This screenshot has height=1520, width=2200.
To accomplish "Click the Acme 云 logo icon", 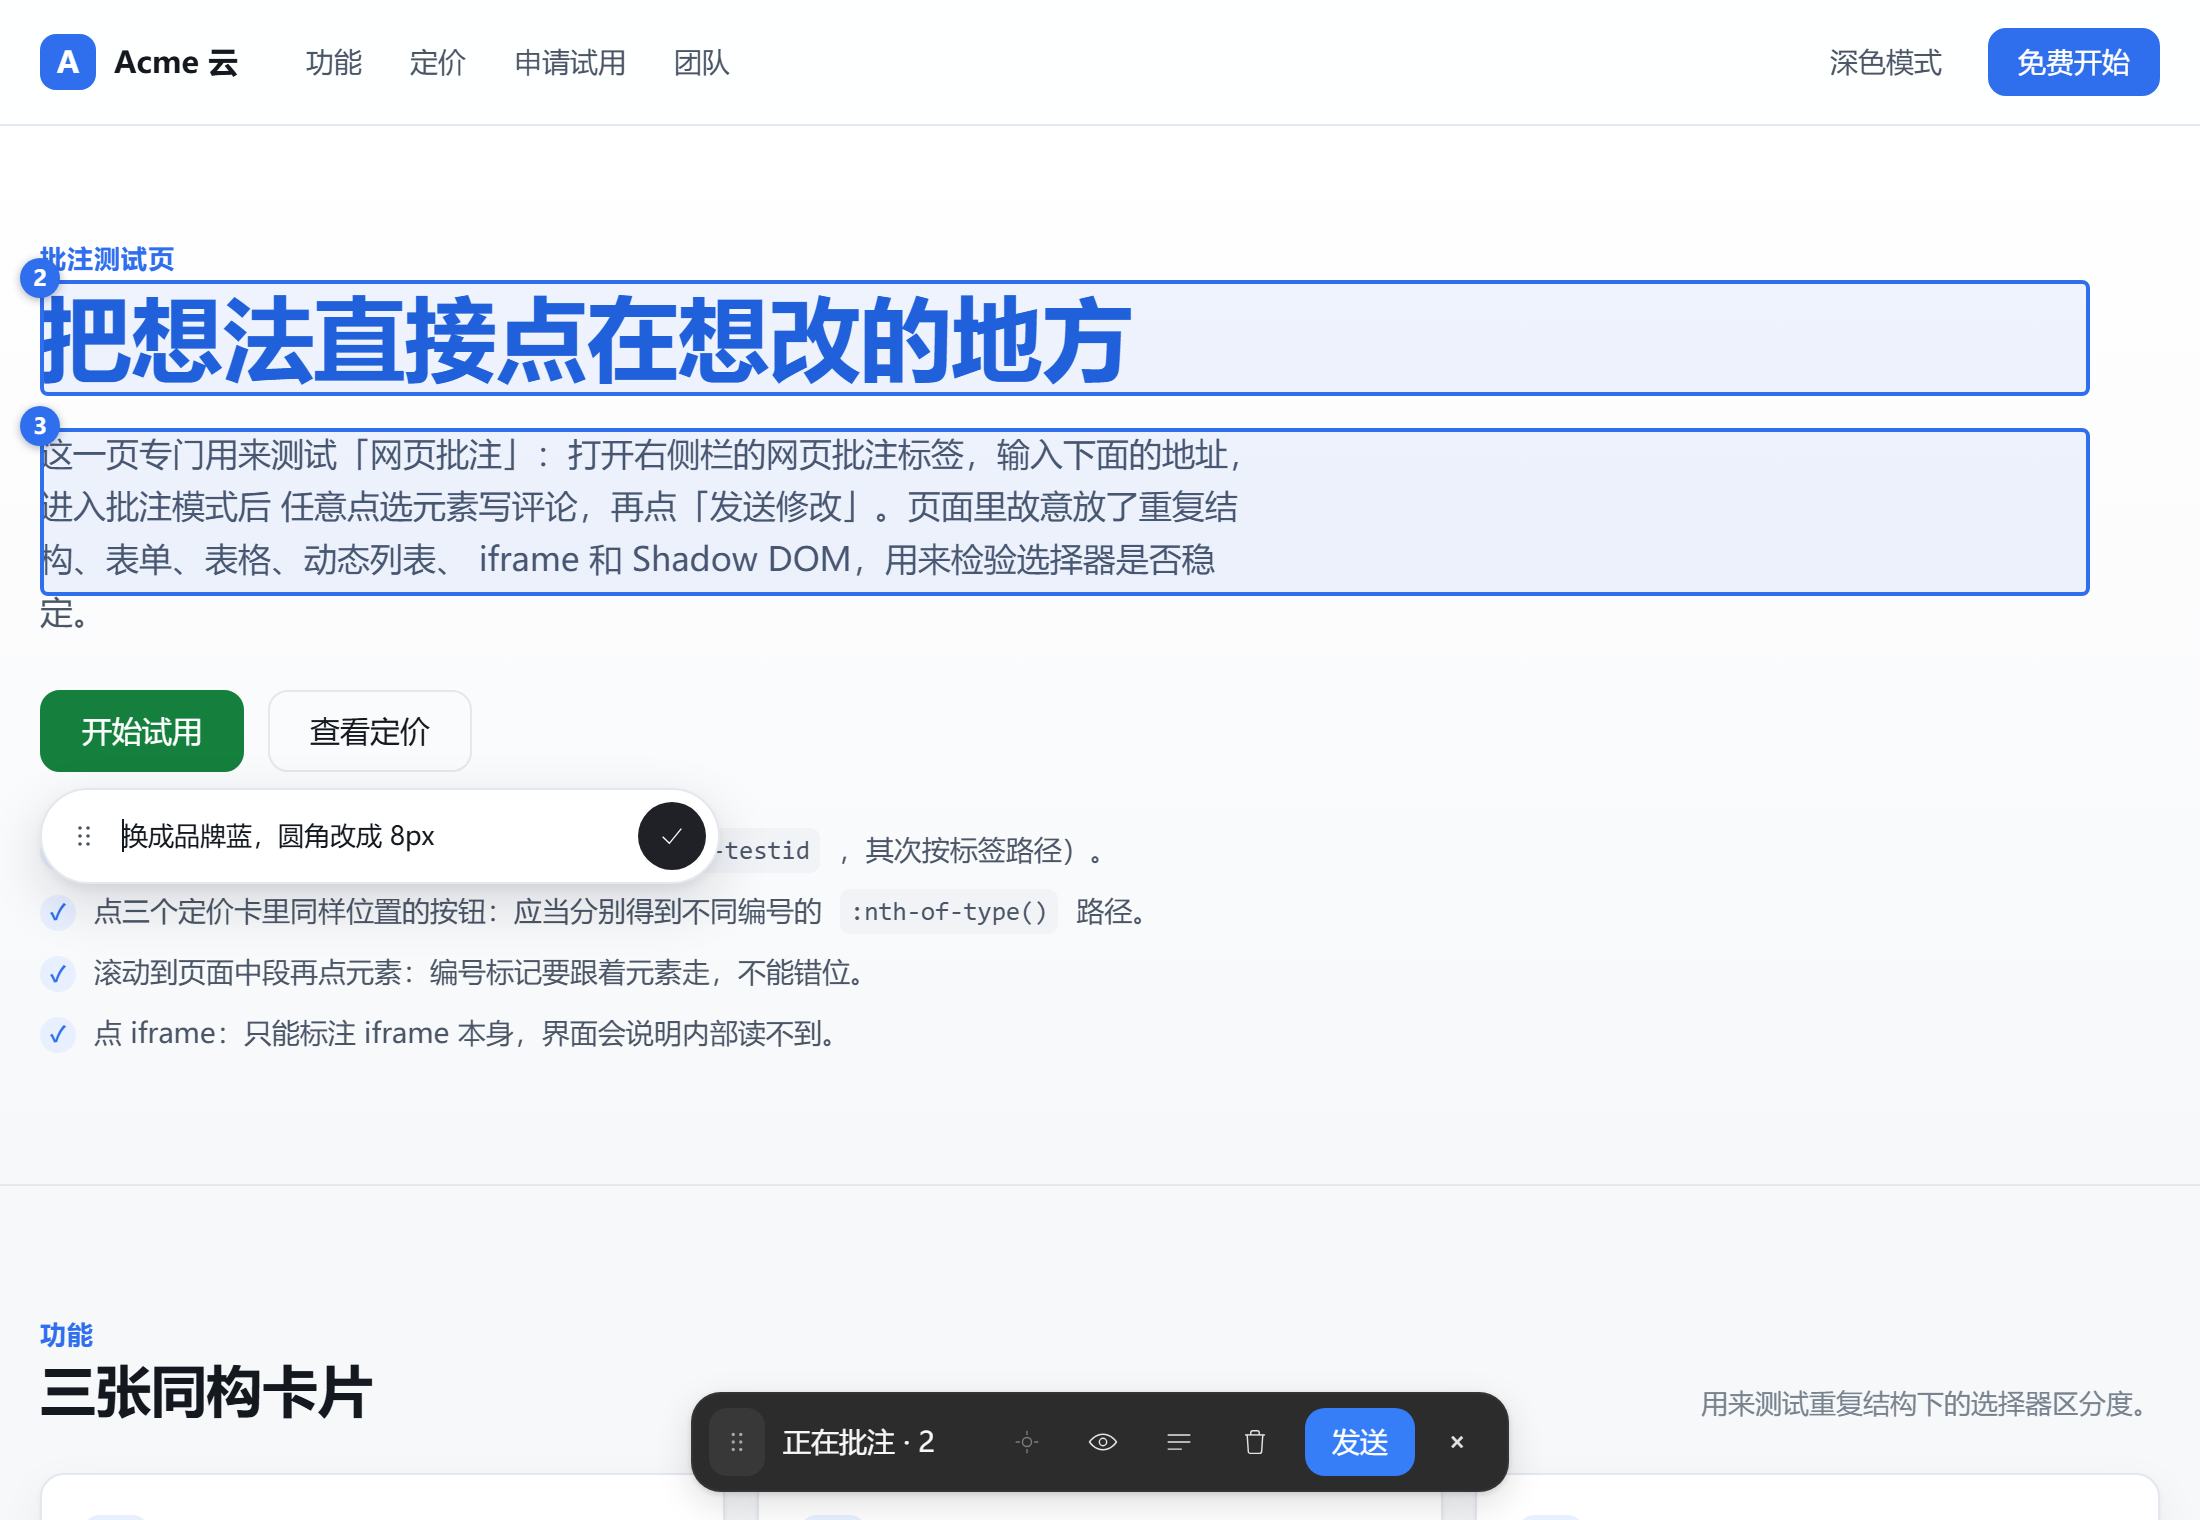I will tap(68, 62).
